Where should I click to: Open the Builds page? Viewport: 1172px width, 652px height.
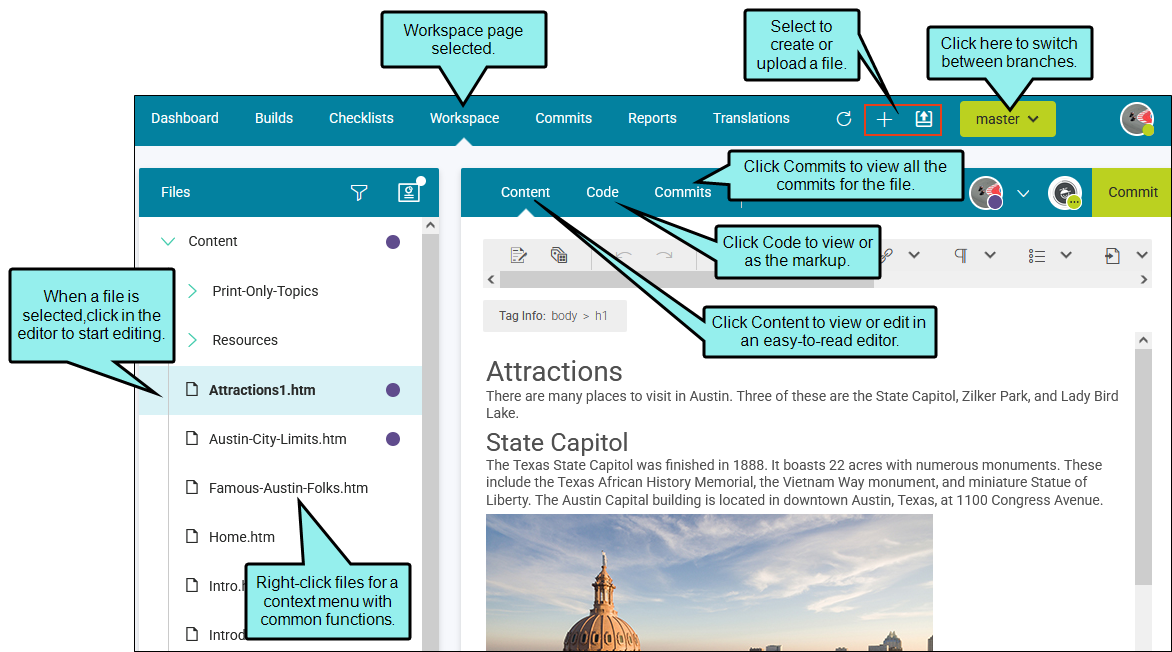click(274, 118)
